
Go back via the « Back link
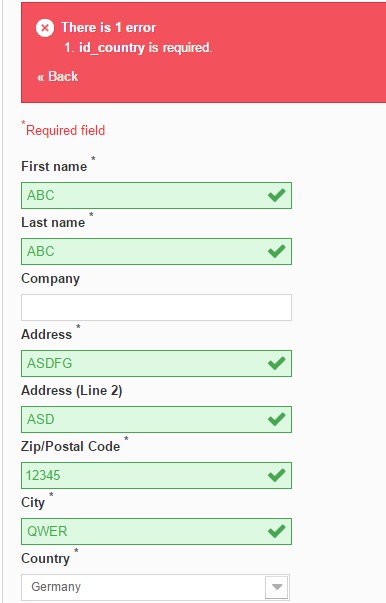coord(58,77)
